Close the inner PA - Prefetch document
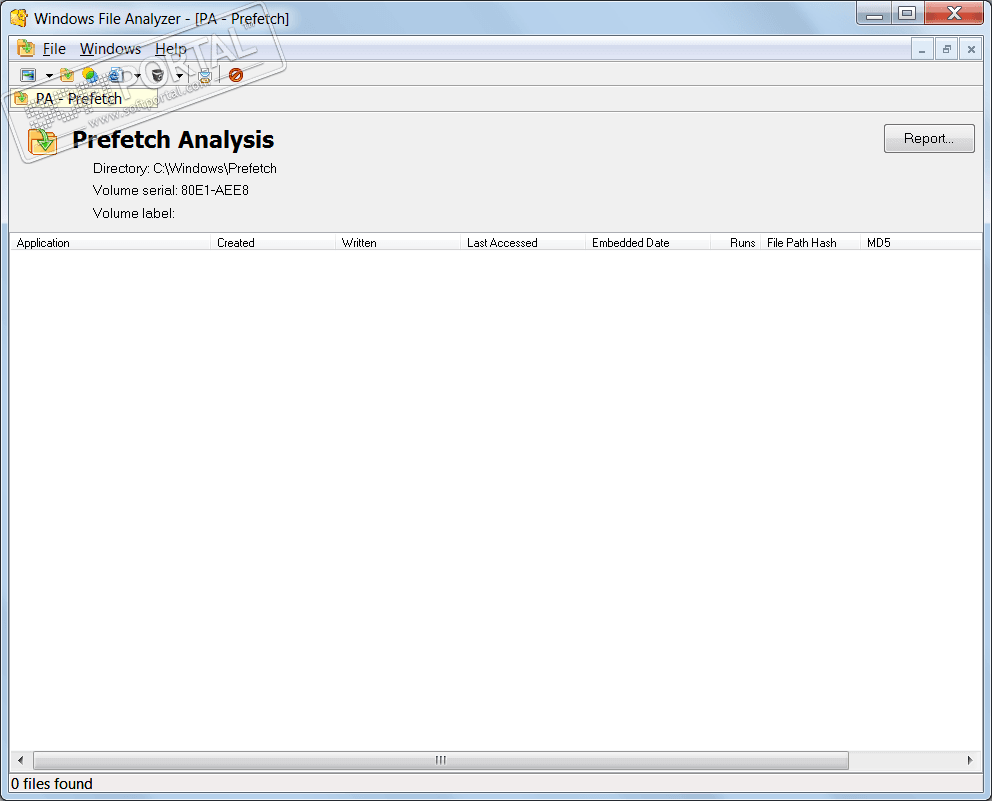The height and width of the screenshot is (801, 992). (x=971, y=49)
